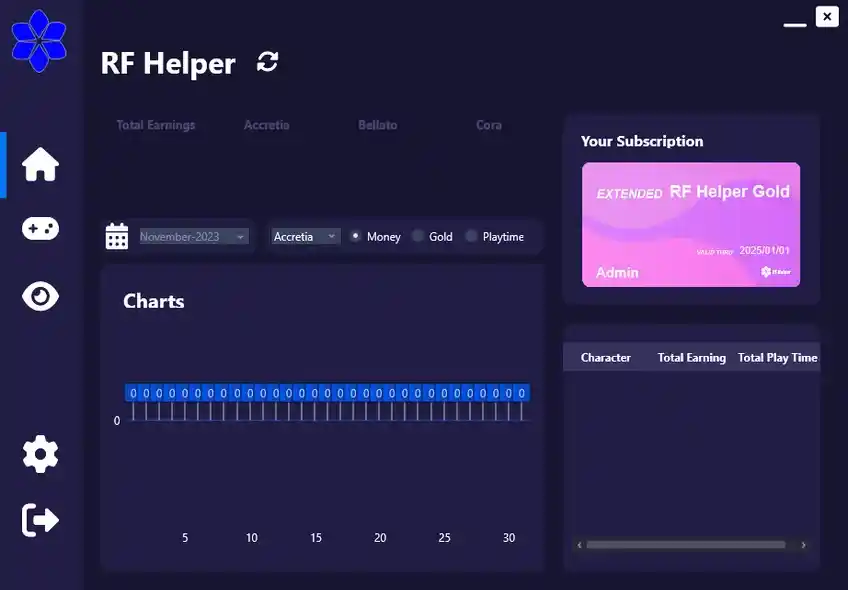The image size is (848, 590).
Task: Switch to the Bellato tab
Action: click(x=376, y=125)
